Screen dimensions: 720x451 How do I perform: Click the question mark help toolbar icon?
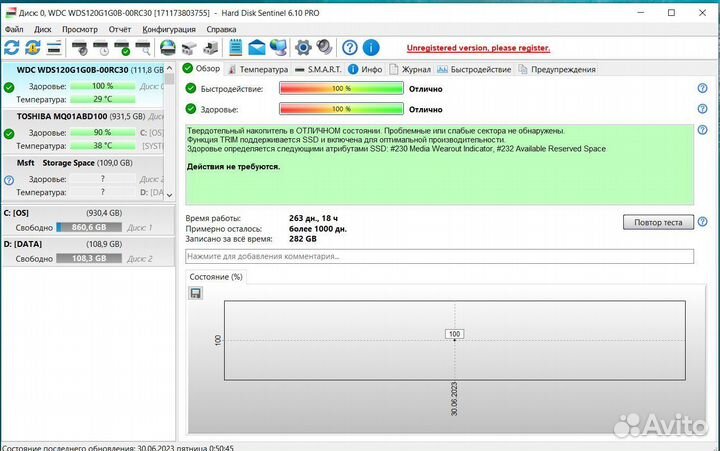coord(349,48)
